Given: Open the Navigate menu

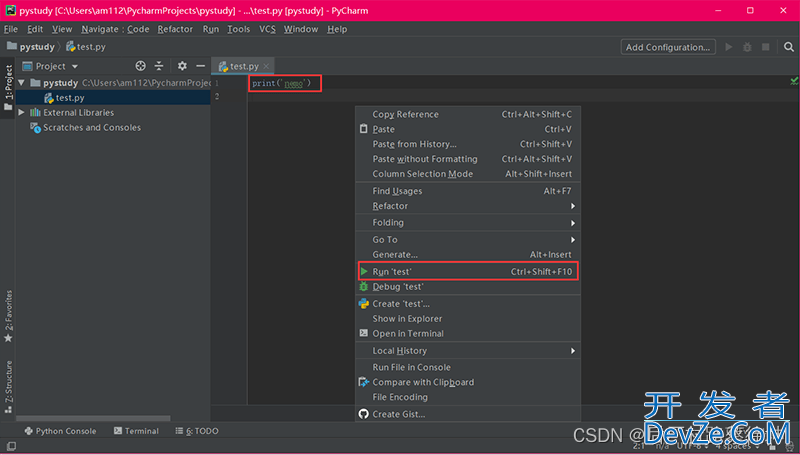Looking at the screenshot, I should [x=100, y=29].
